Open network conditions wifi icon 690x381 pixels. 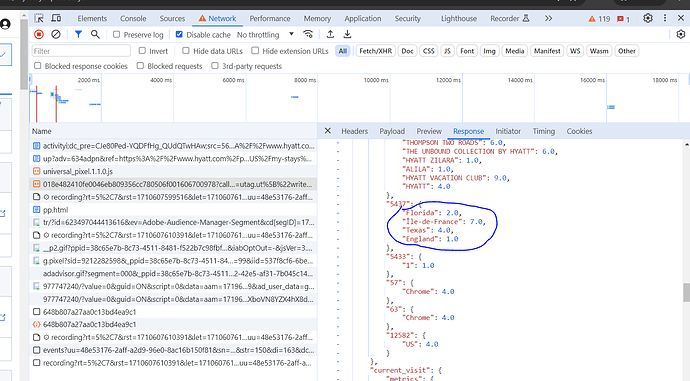point(308,34)
